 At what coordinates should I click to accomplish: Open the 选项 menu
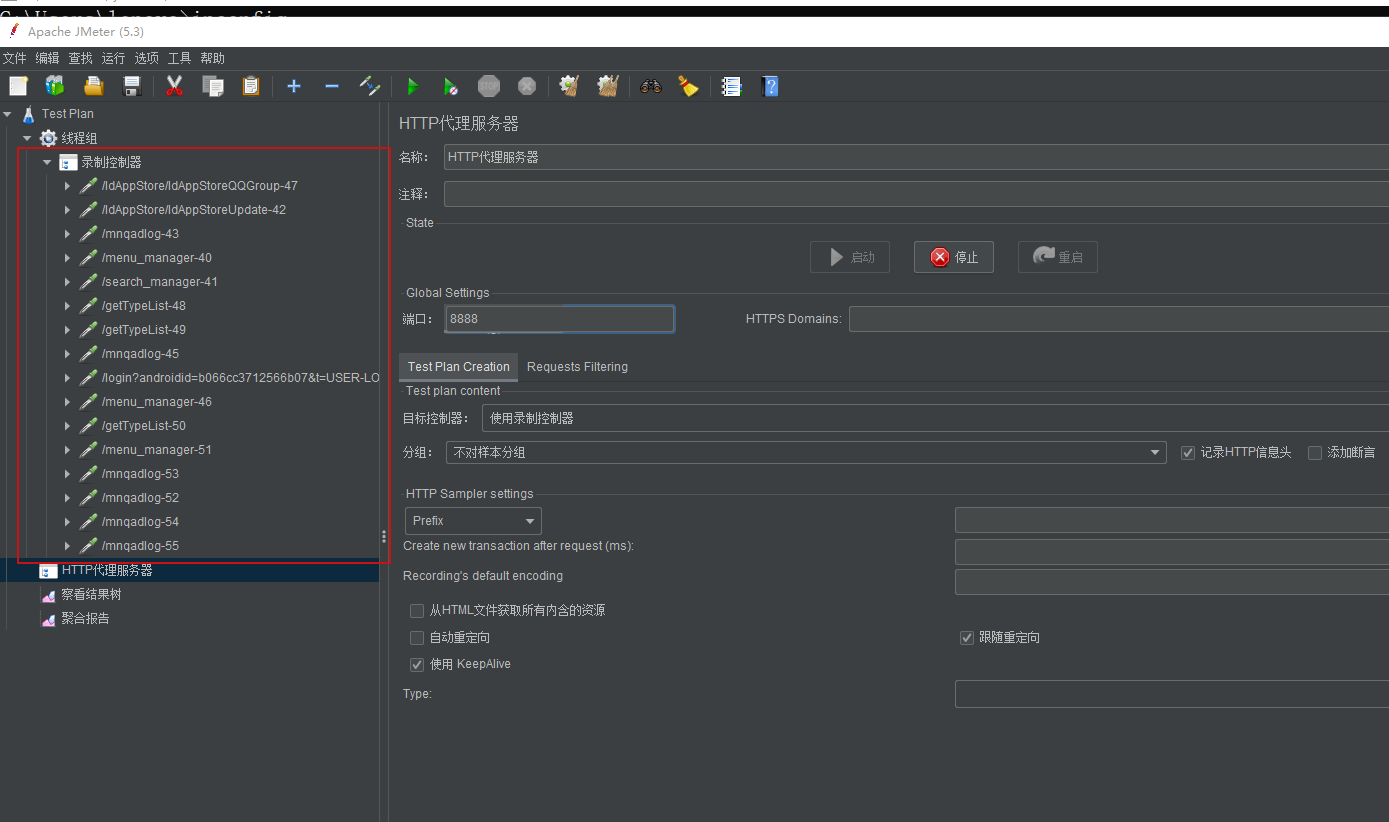click(x=146, y=59)
